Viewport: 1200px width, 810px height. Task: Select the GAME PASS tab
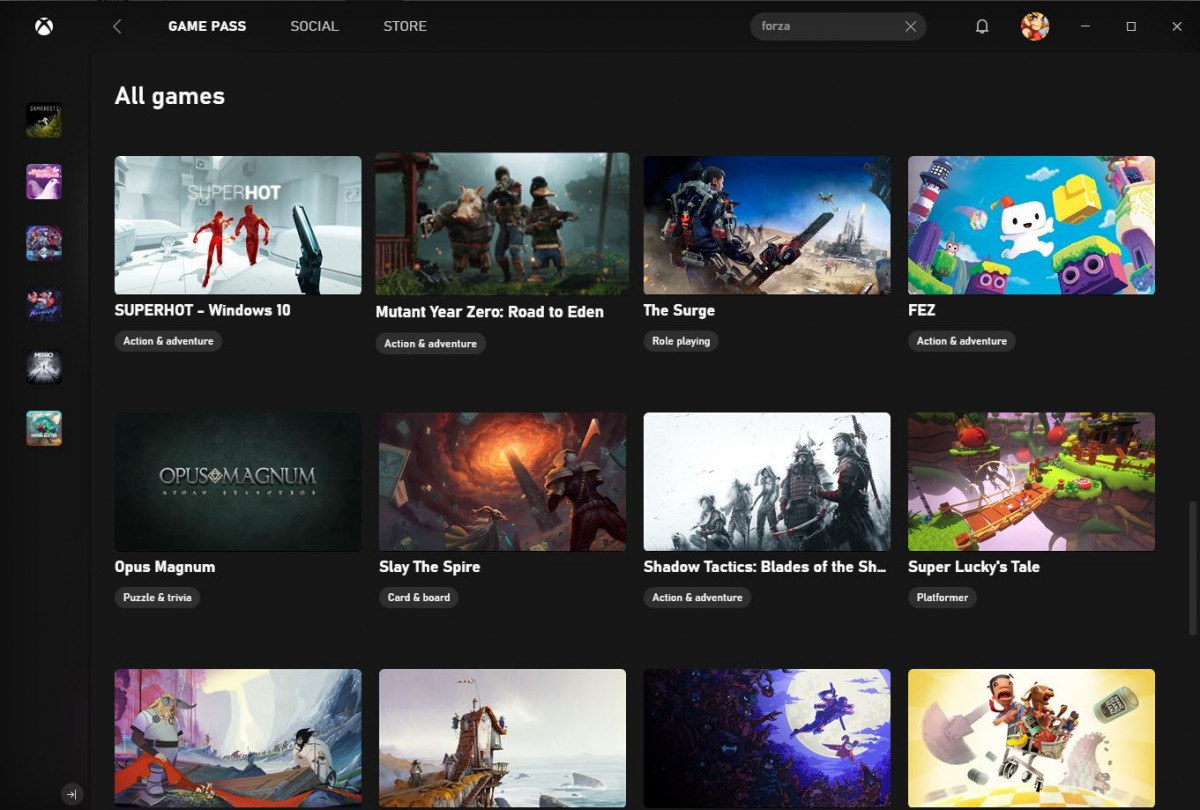[x=207, y=26]
